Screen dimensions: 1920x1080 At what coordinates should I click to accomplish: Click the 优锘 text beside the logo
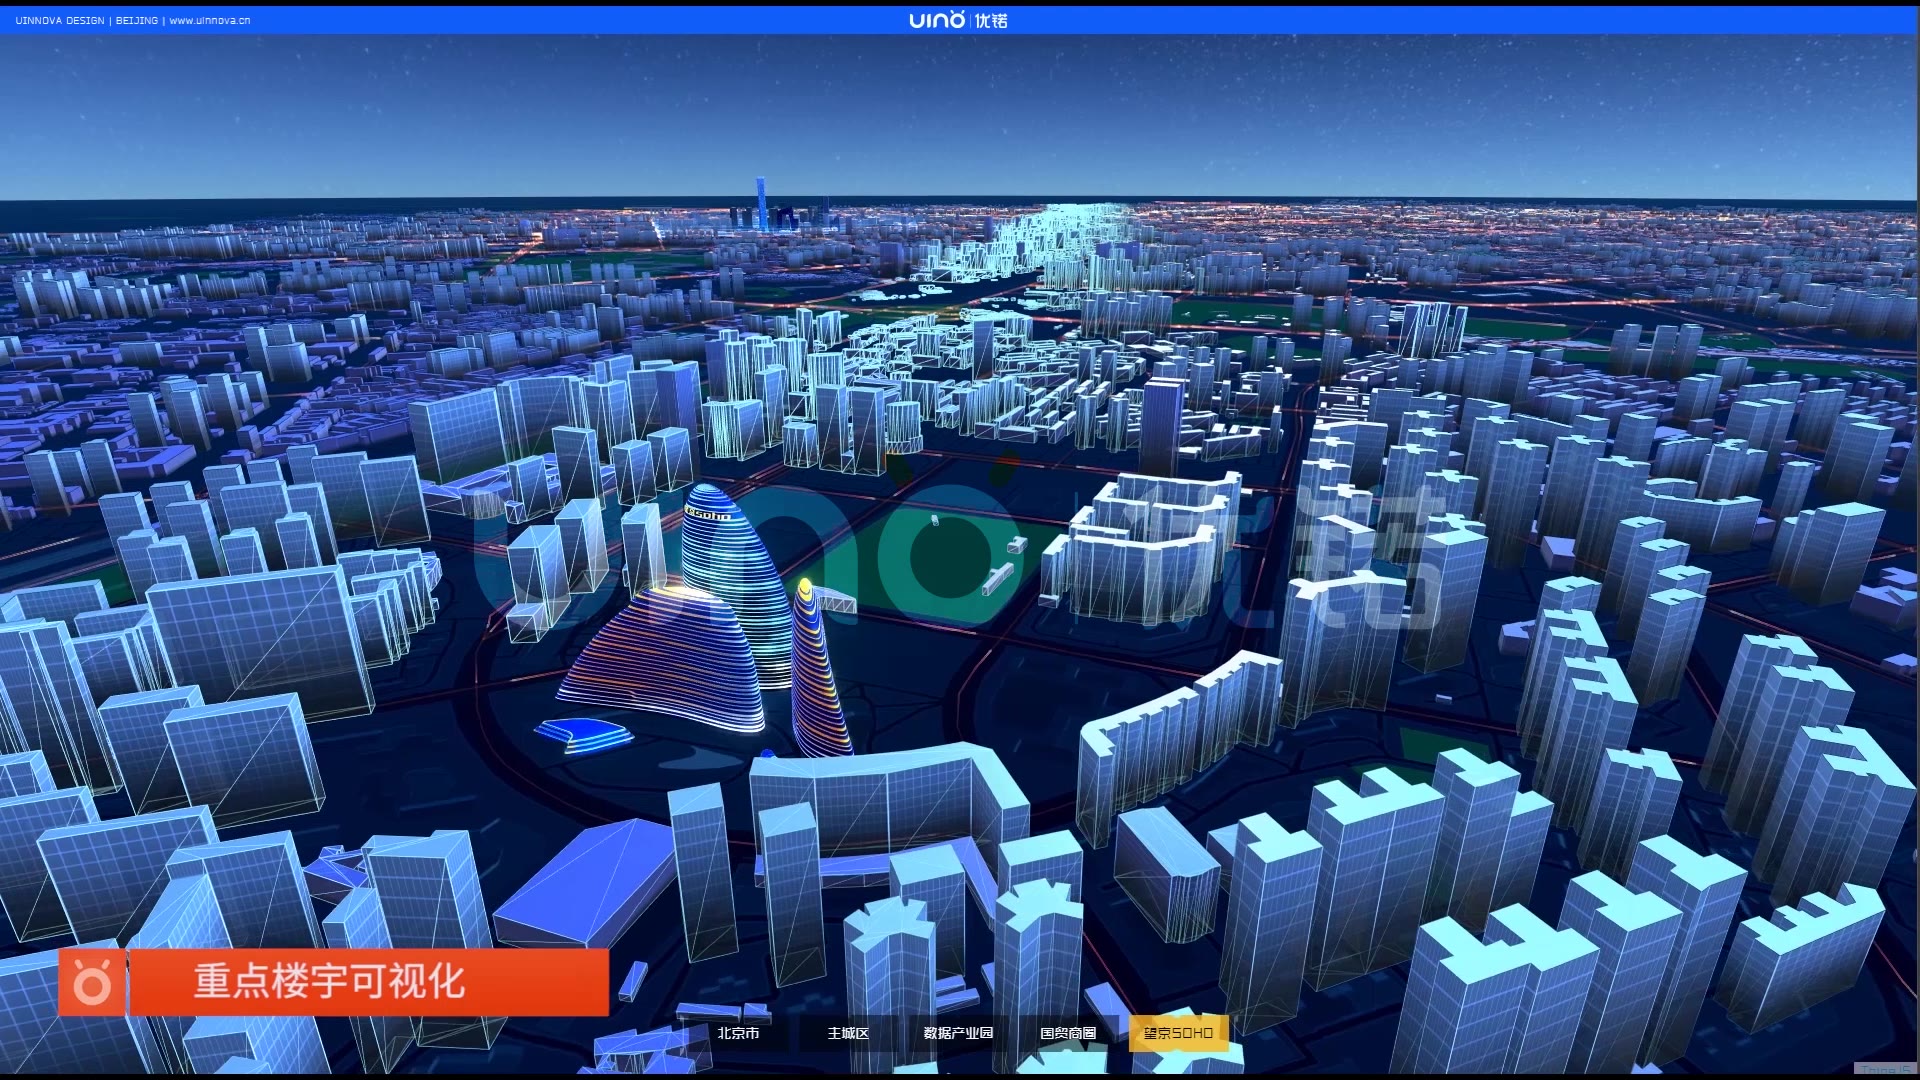tap(991, 20)
